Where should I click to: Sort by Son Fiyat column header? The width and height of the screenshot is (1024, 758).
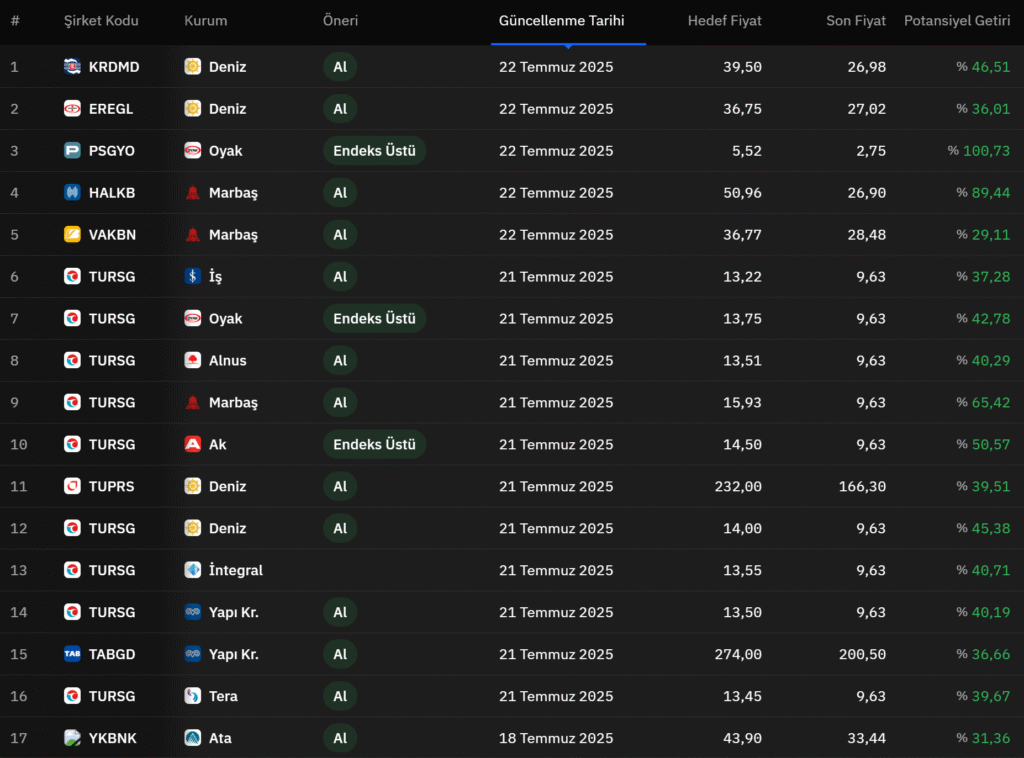click(x=856, y=21)
